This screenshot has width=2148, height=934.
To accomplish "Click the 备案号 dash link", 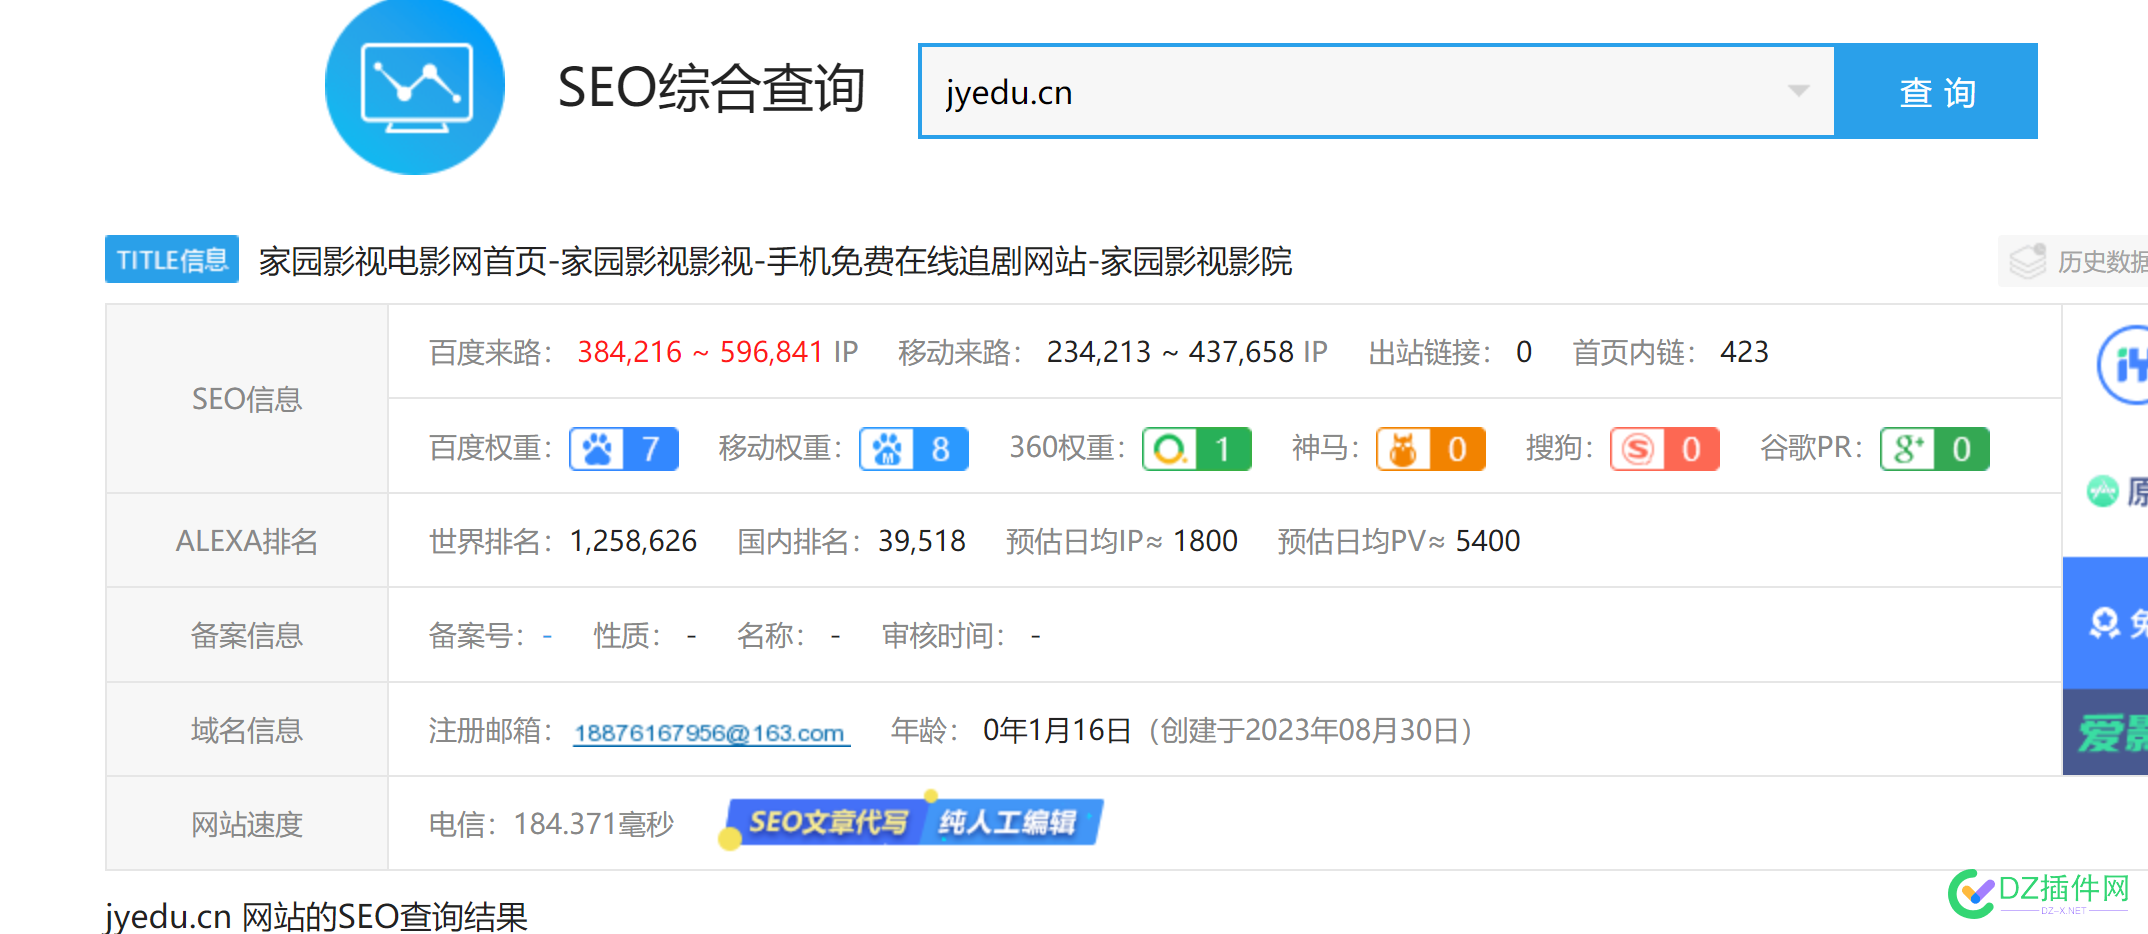I will click(547, 635).
